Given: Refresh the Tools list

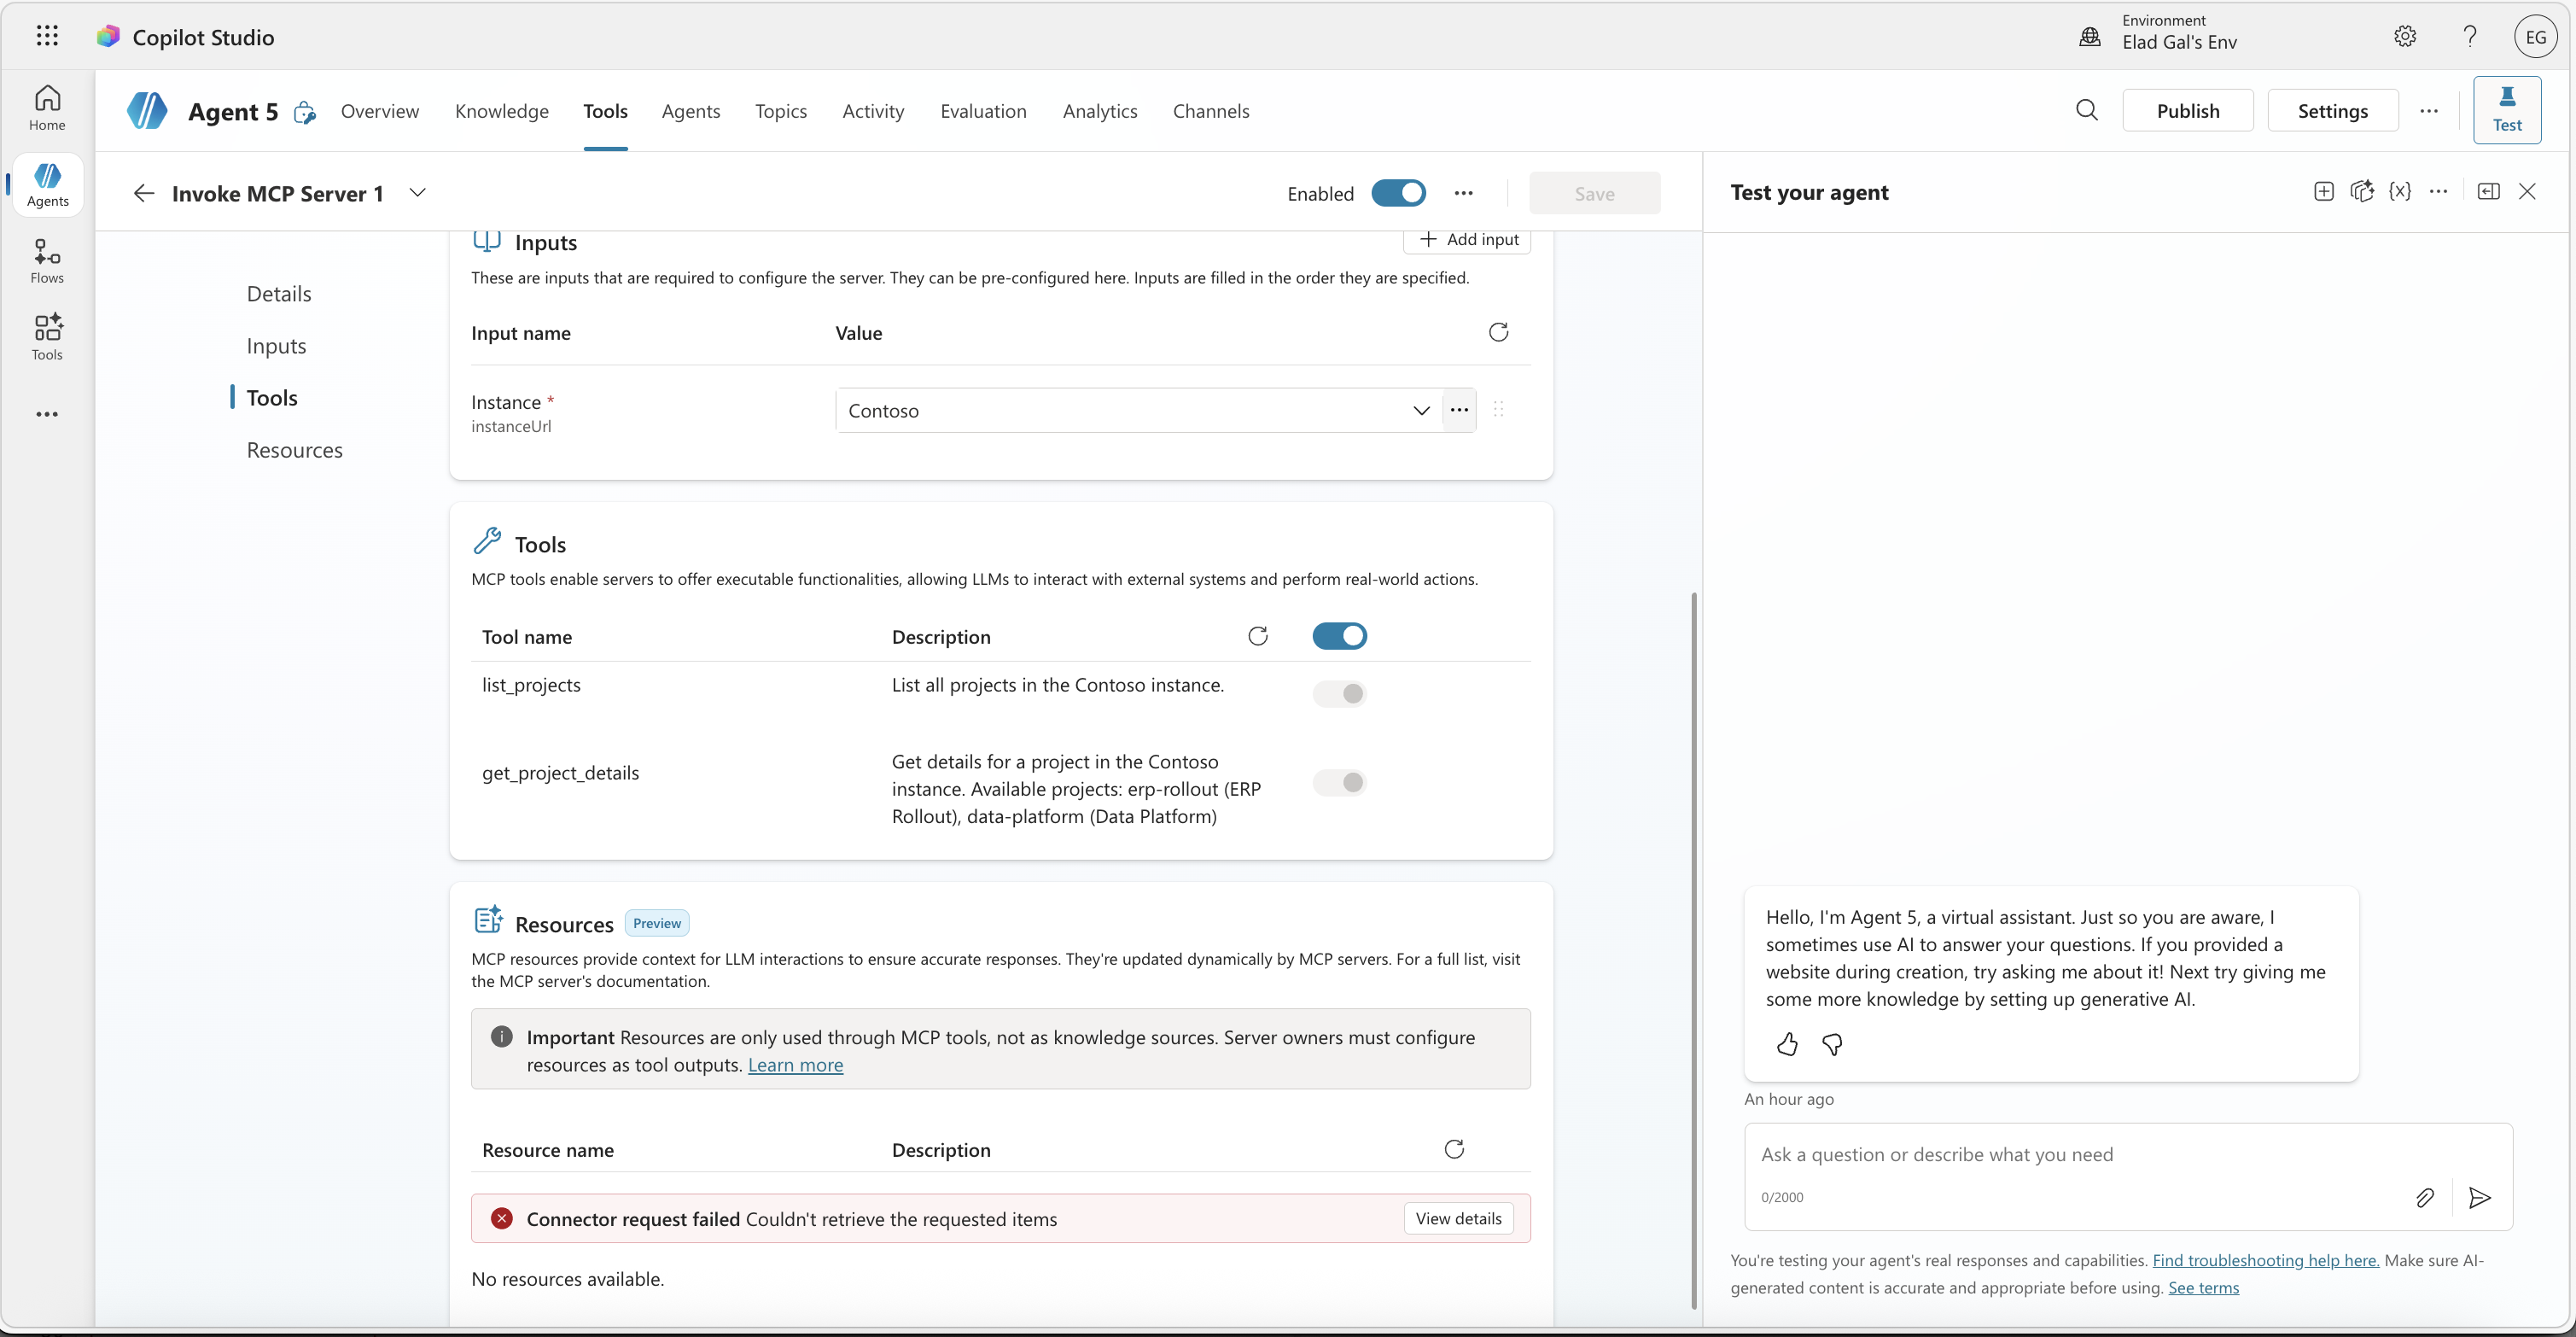Looking at the screenshot, I should coord(1257,636).
